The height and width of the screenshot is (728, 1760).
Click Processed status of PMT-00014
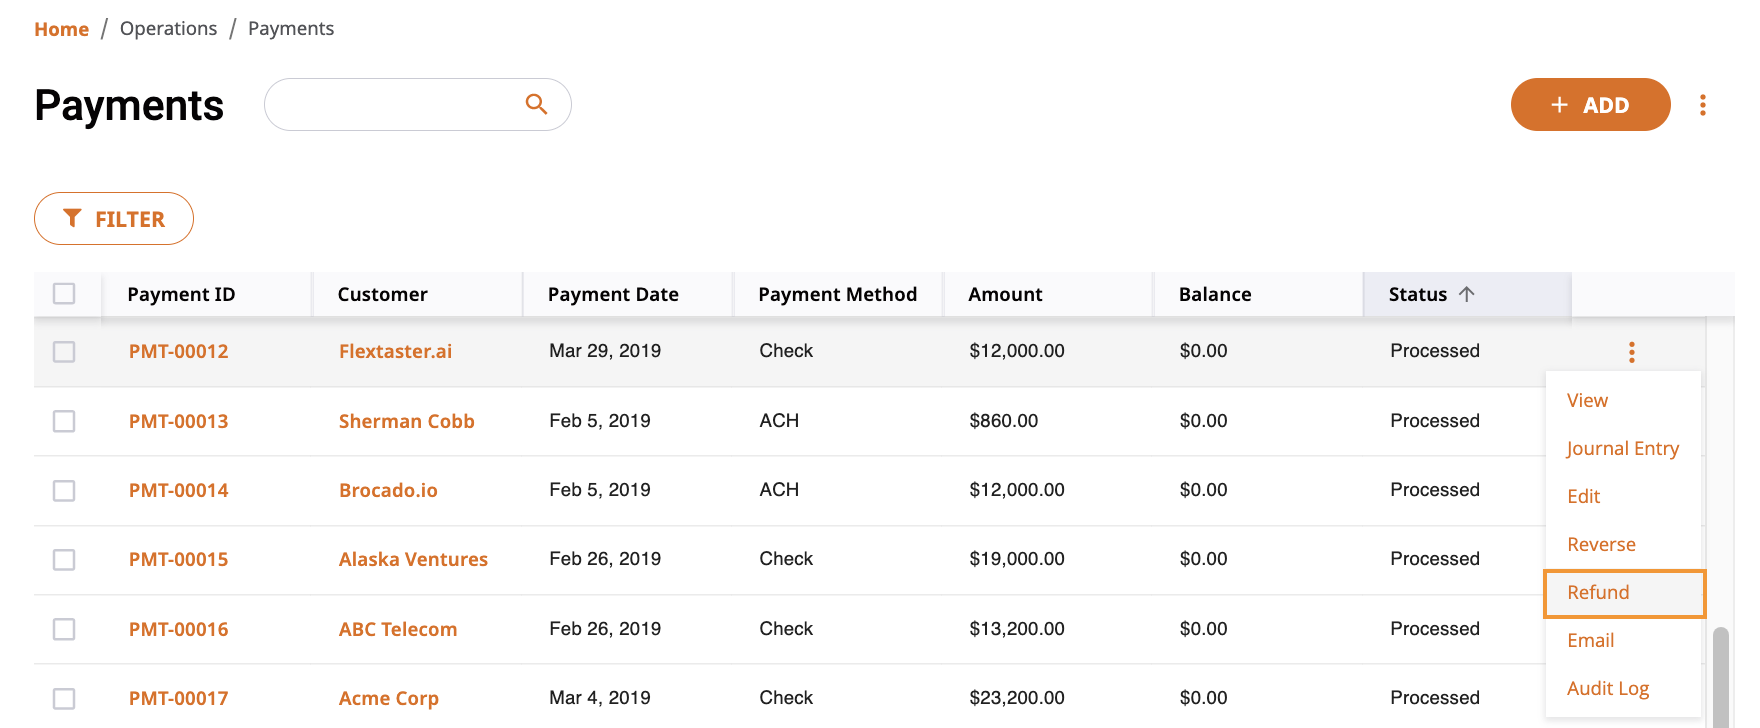(1434, 490)
